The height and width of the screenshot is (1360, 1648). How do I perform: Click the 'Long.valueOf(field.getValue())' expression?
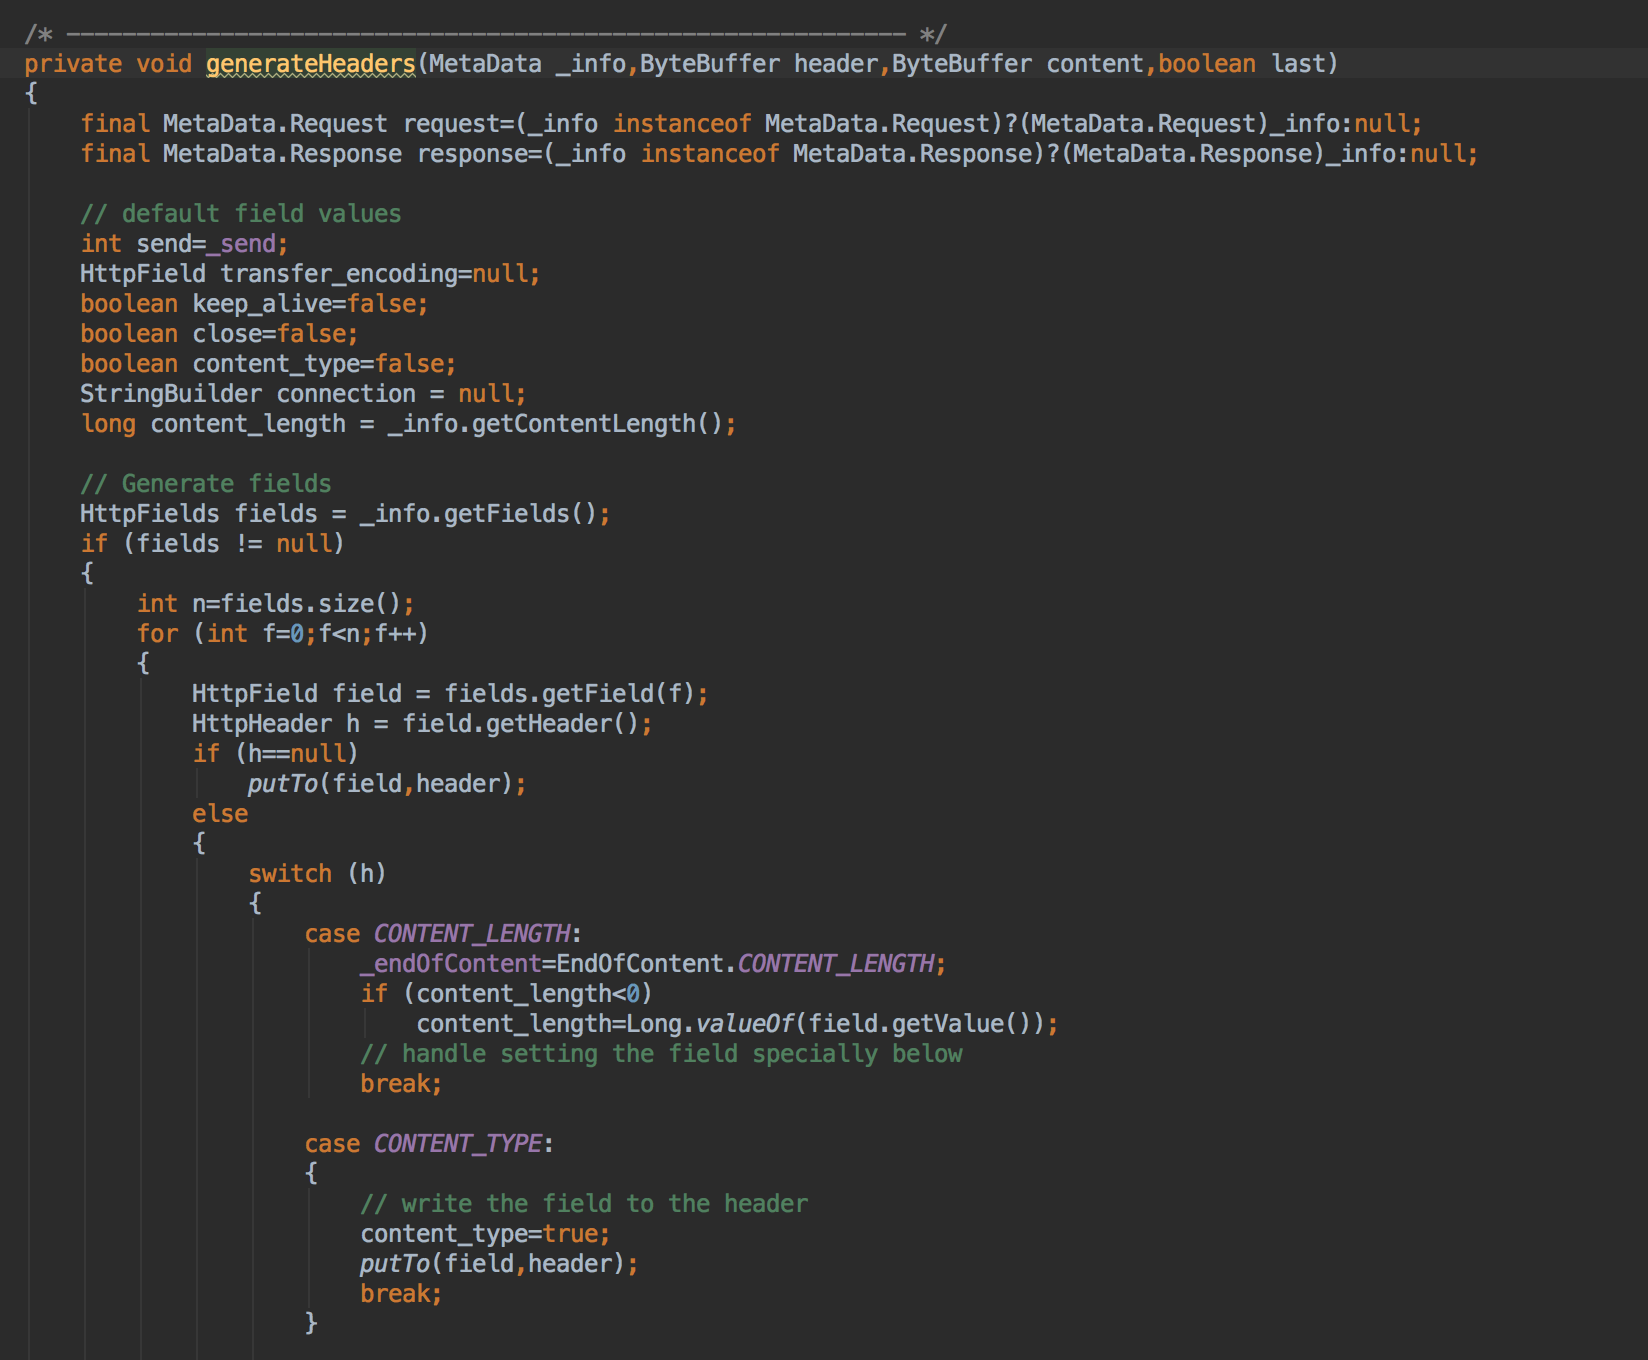click(x=835, y=1024)
